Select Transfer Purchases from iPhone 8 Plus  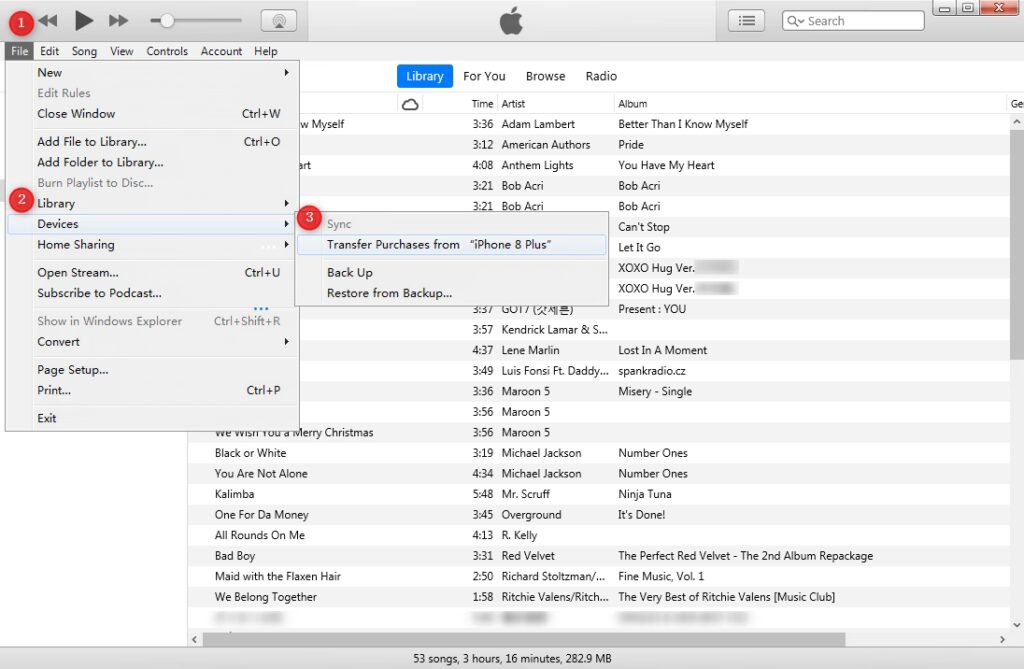[439, 244]
